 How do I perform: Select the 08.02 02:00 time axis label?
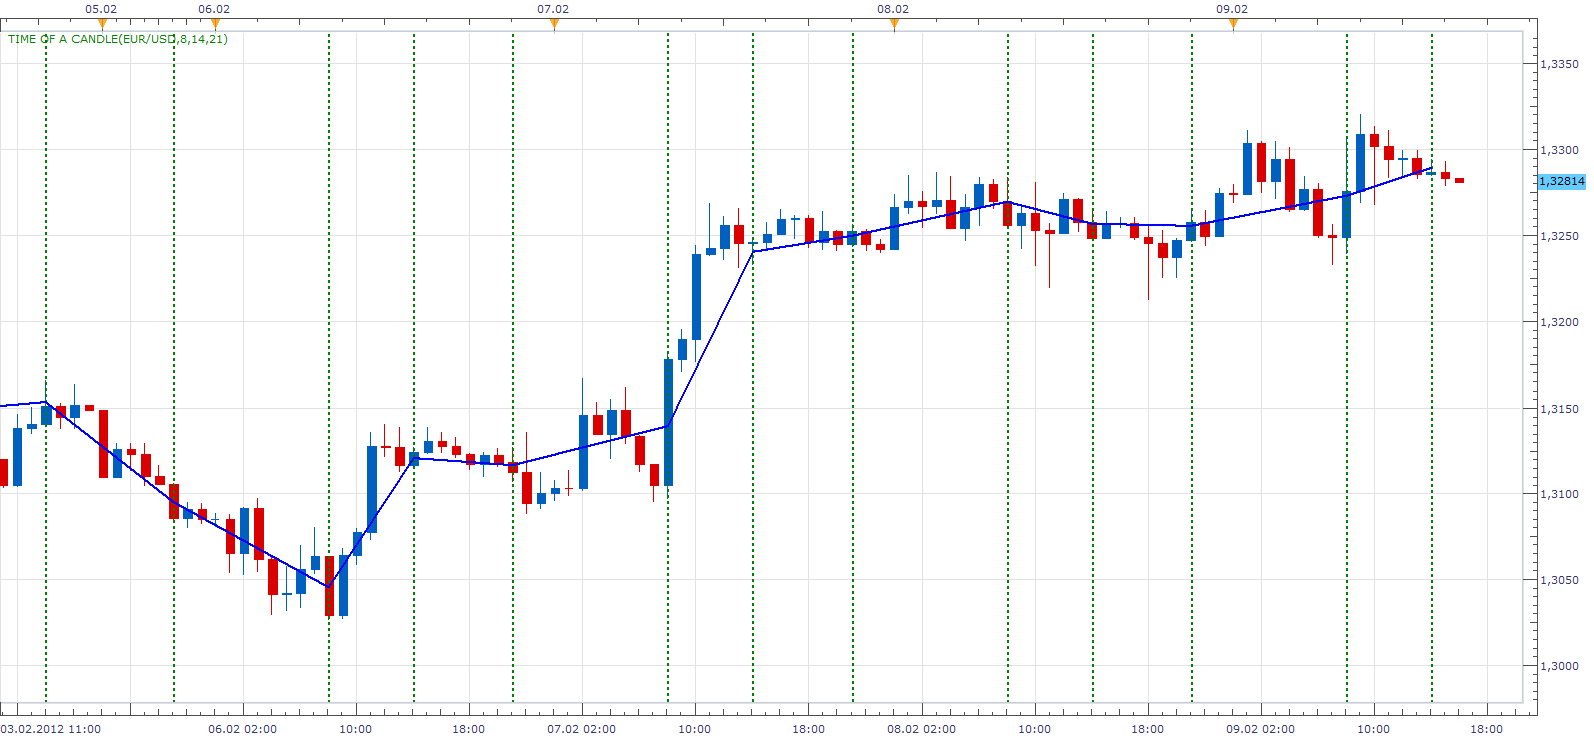[x=922, y=729]
